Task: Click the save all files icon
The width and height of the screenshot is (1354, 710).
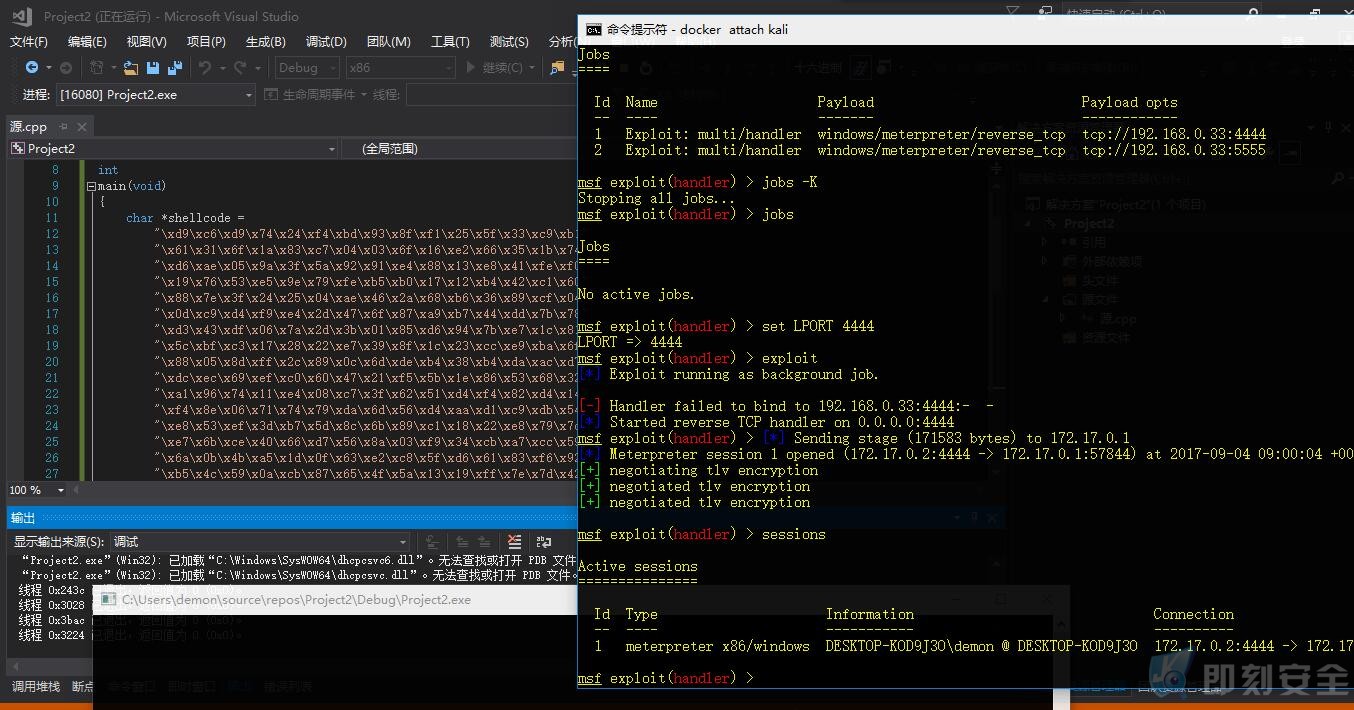Action: click(175, 67)
